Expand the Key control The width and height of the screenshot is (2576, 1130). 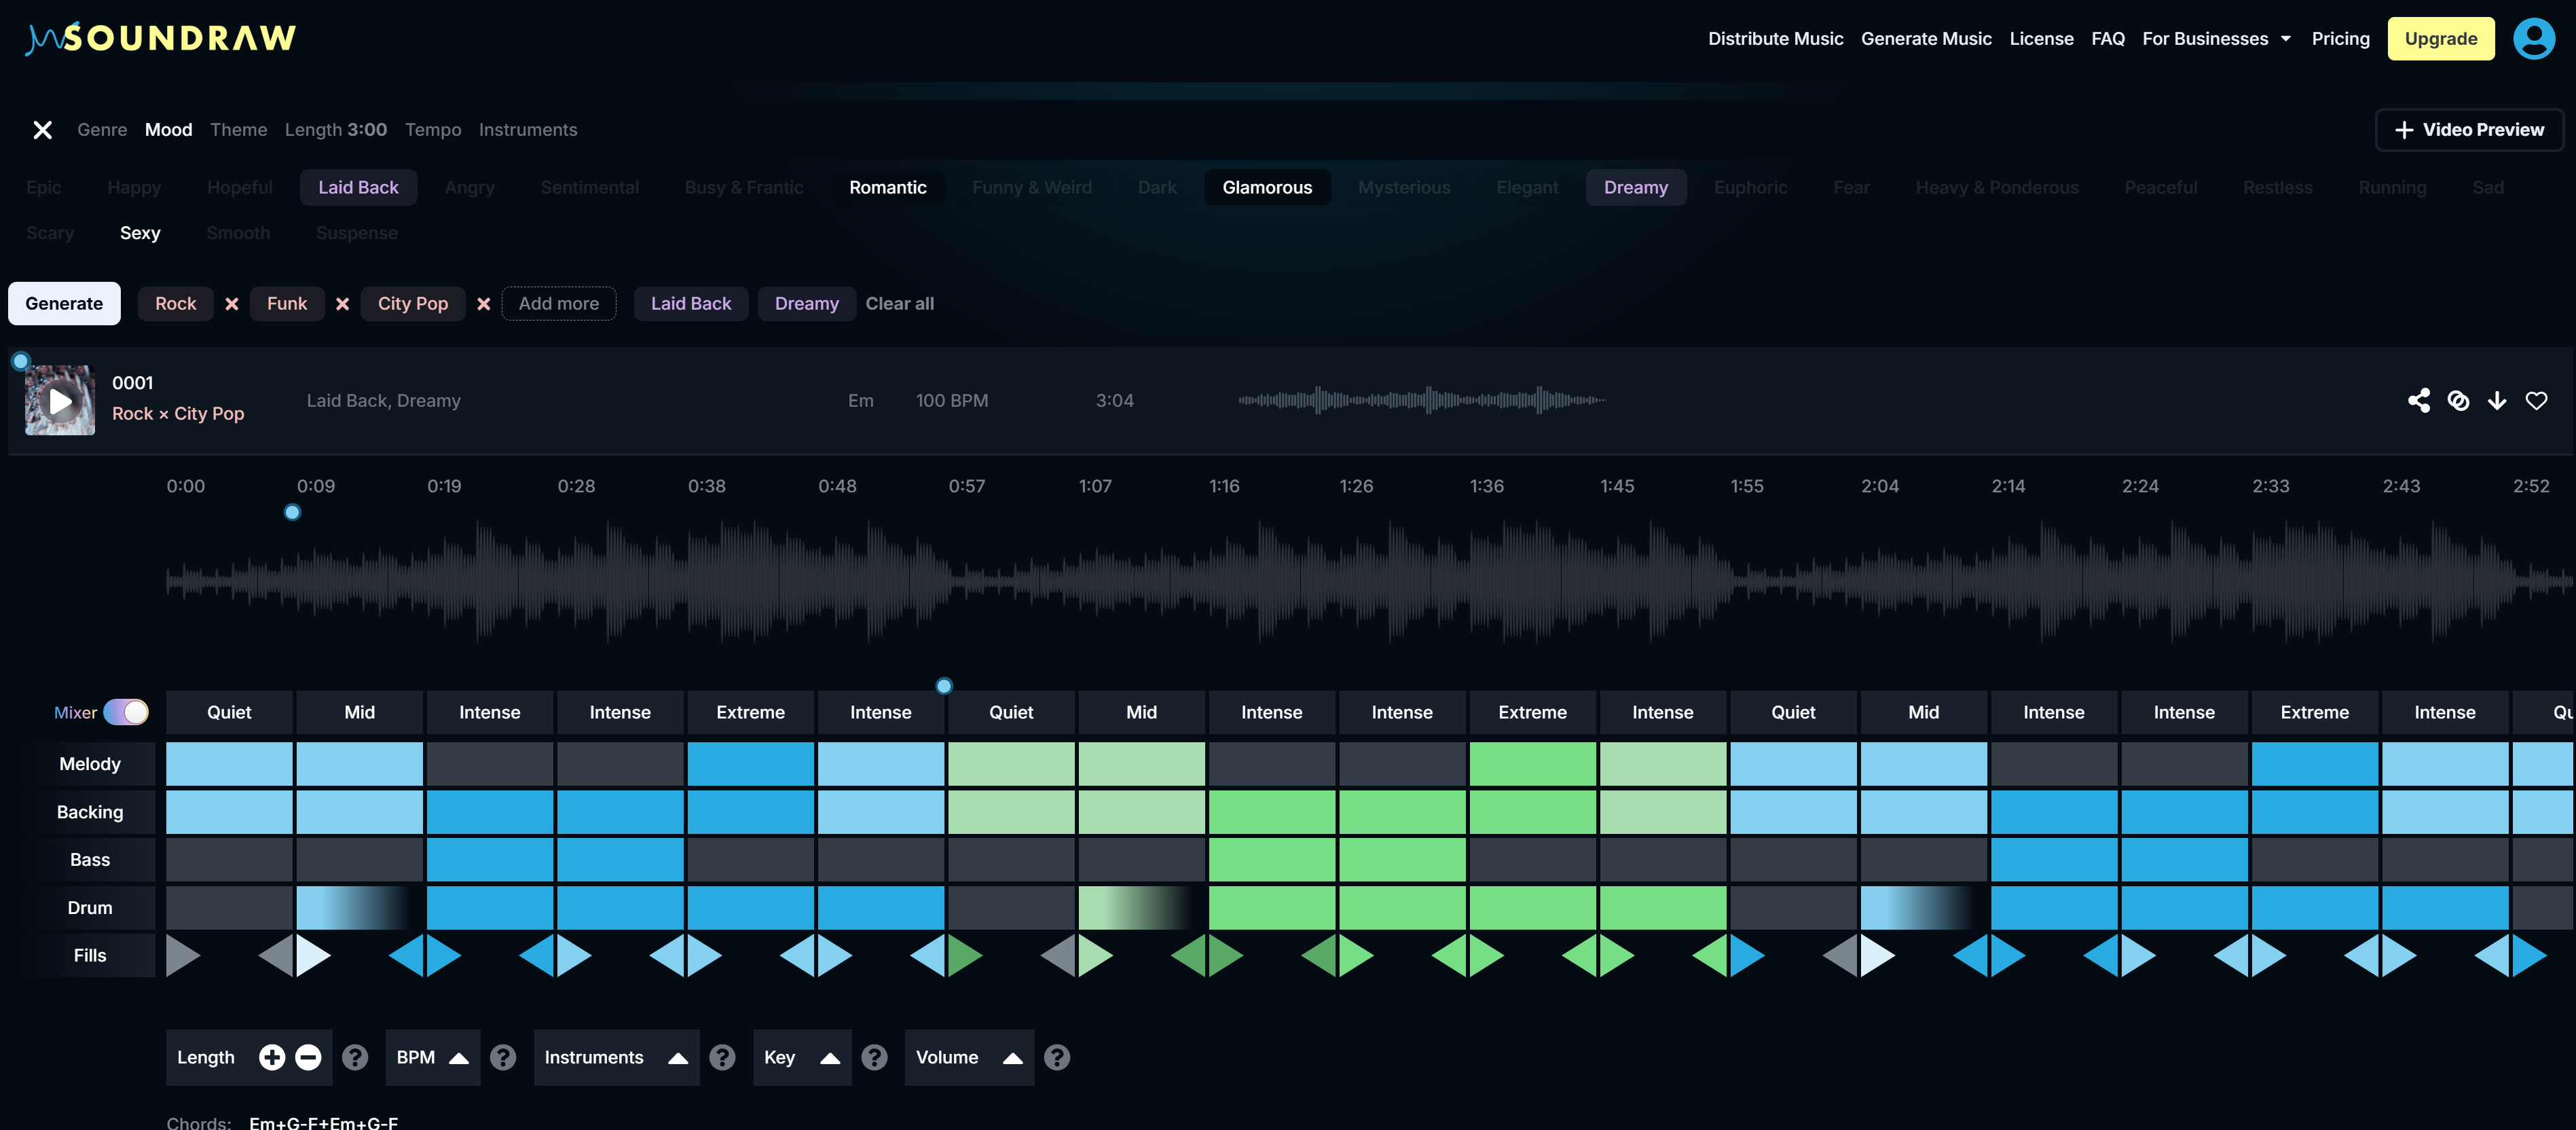pos(829,1057)
